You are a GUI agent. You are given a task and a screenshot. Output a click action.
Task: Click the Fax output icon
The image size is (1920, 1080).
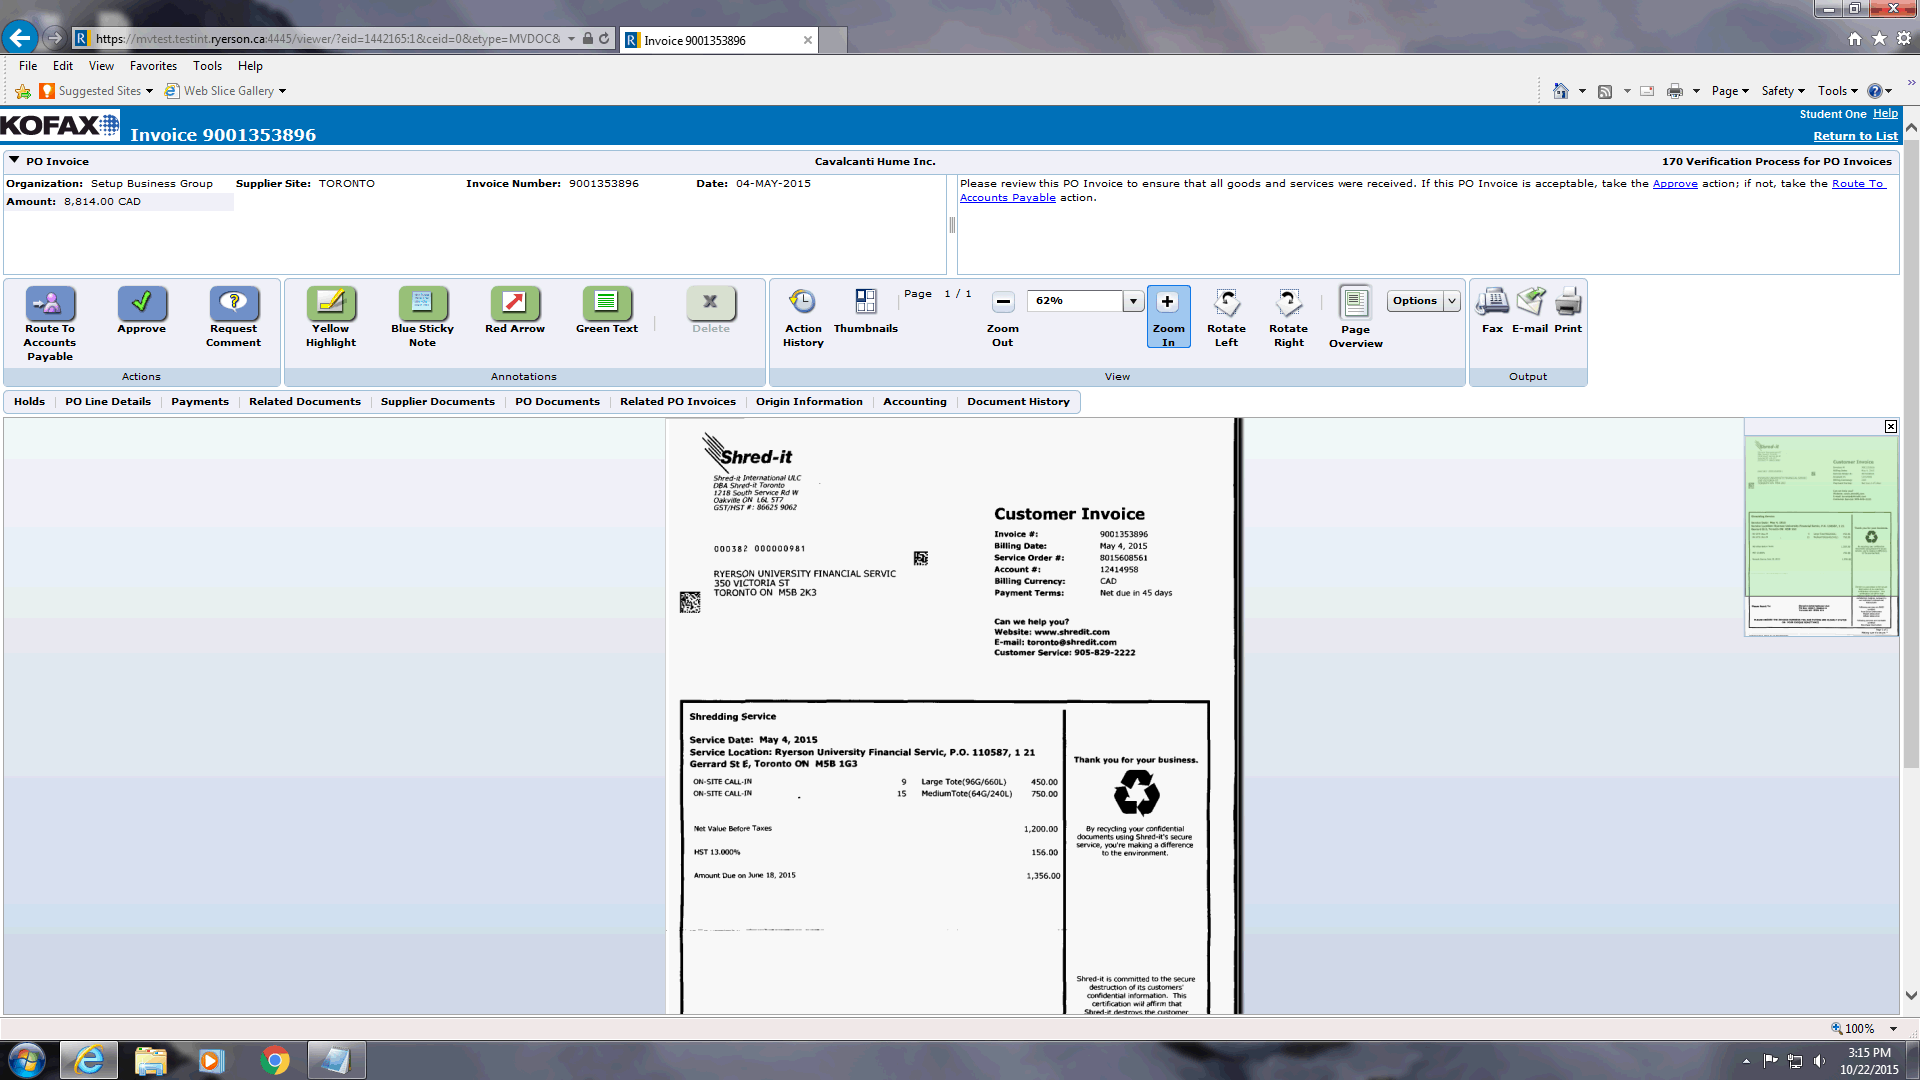point(1492,303)
